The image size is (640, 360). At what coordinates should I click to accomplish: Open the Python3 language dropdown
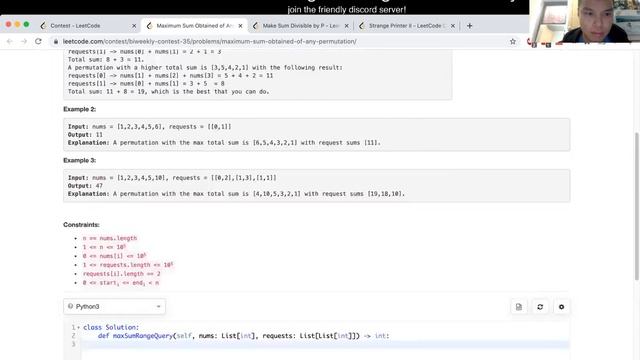point(114,307)
